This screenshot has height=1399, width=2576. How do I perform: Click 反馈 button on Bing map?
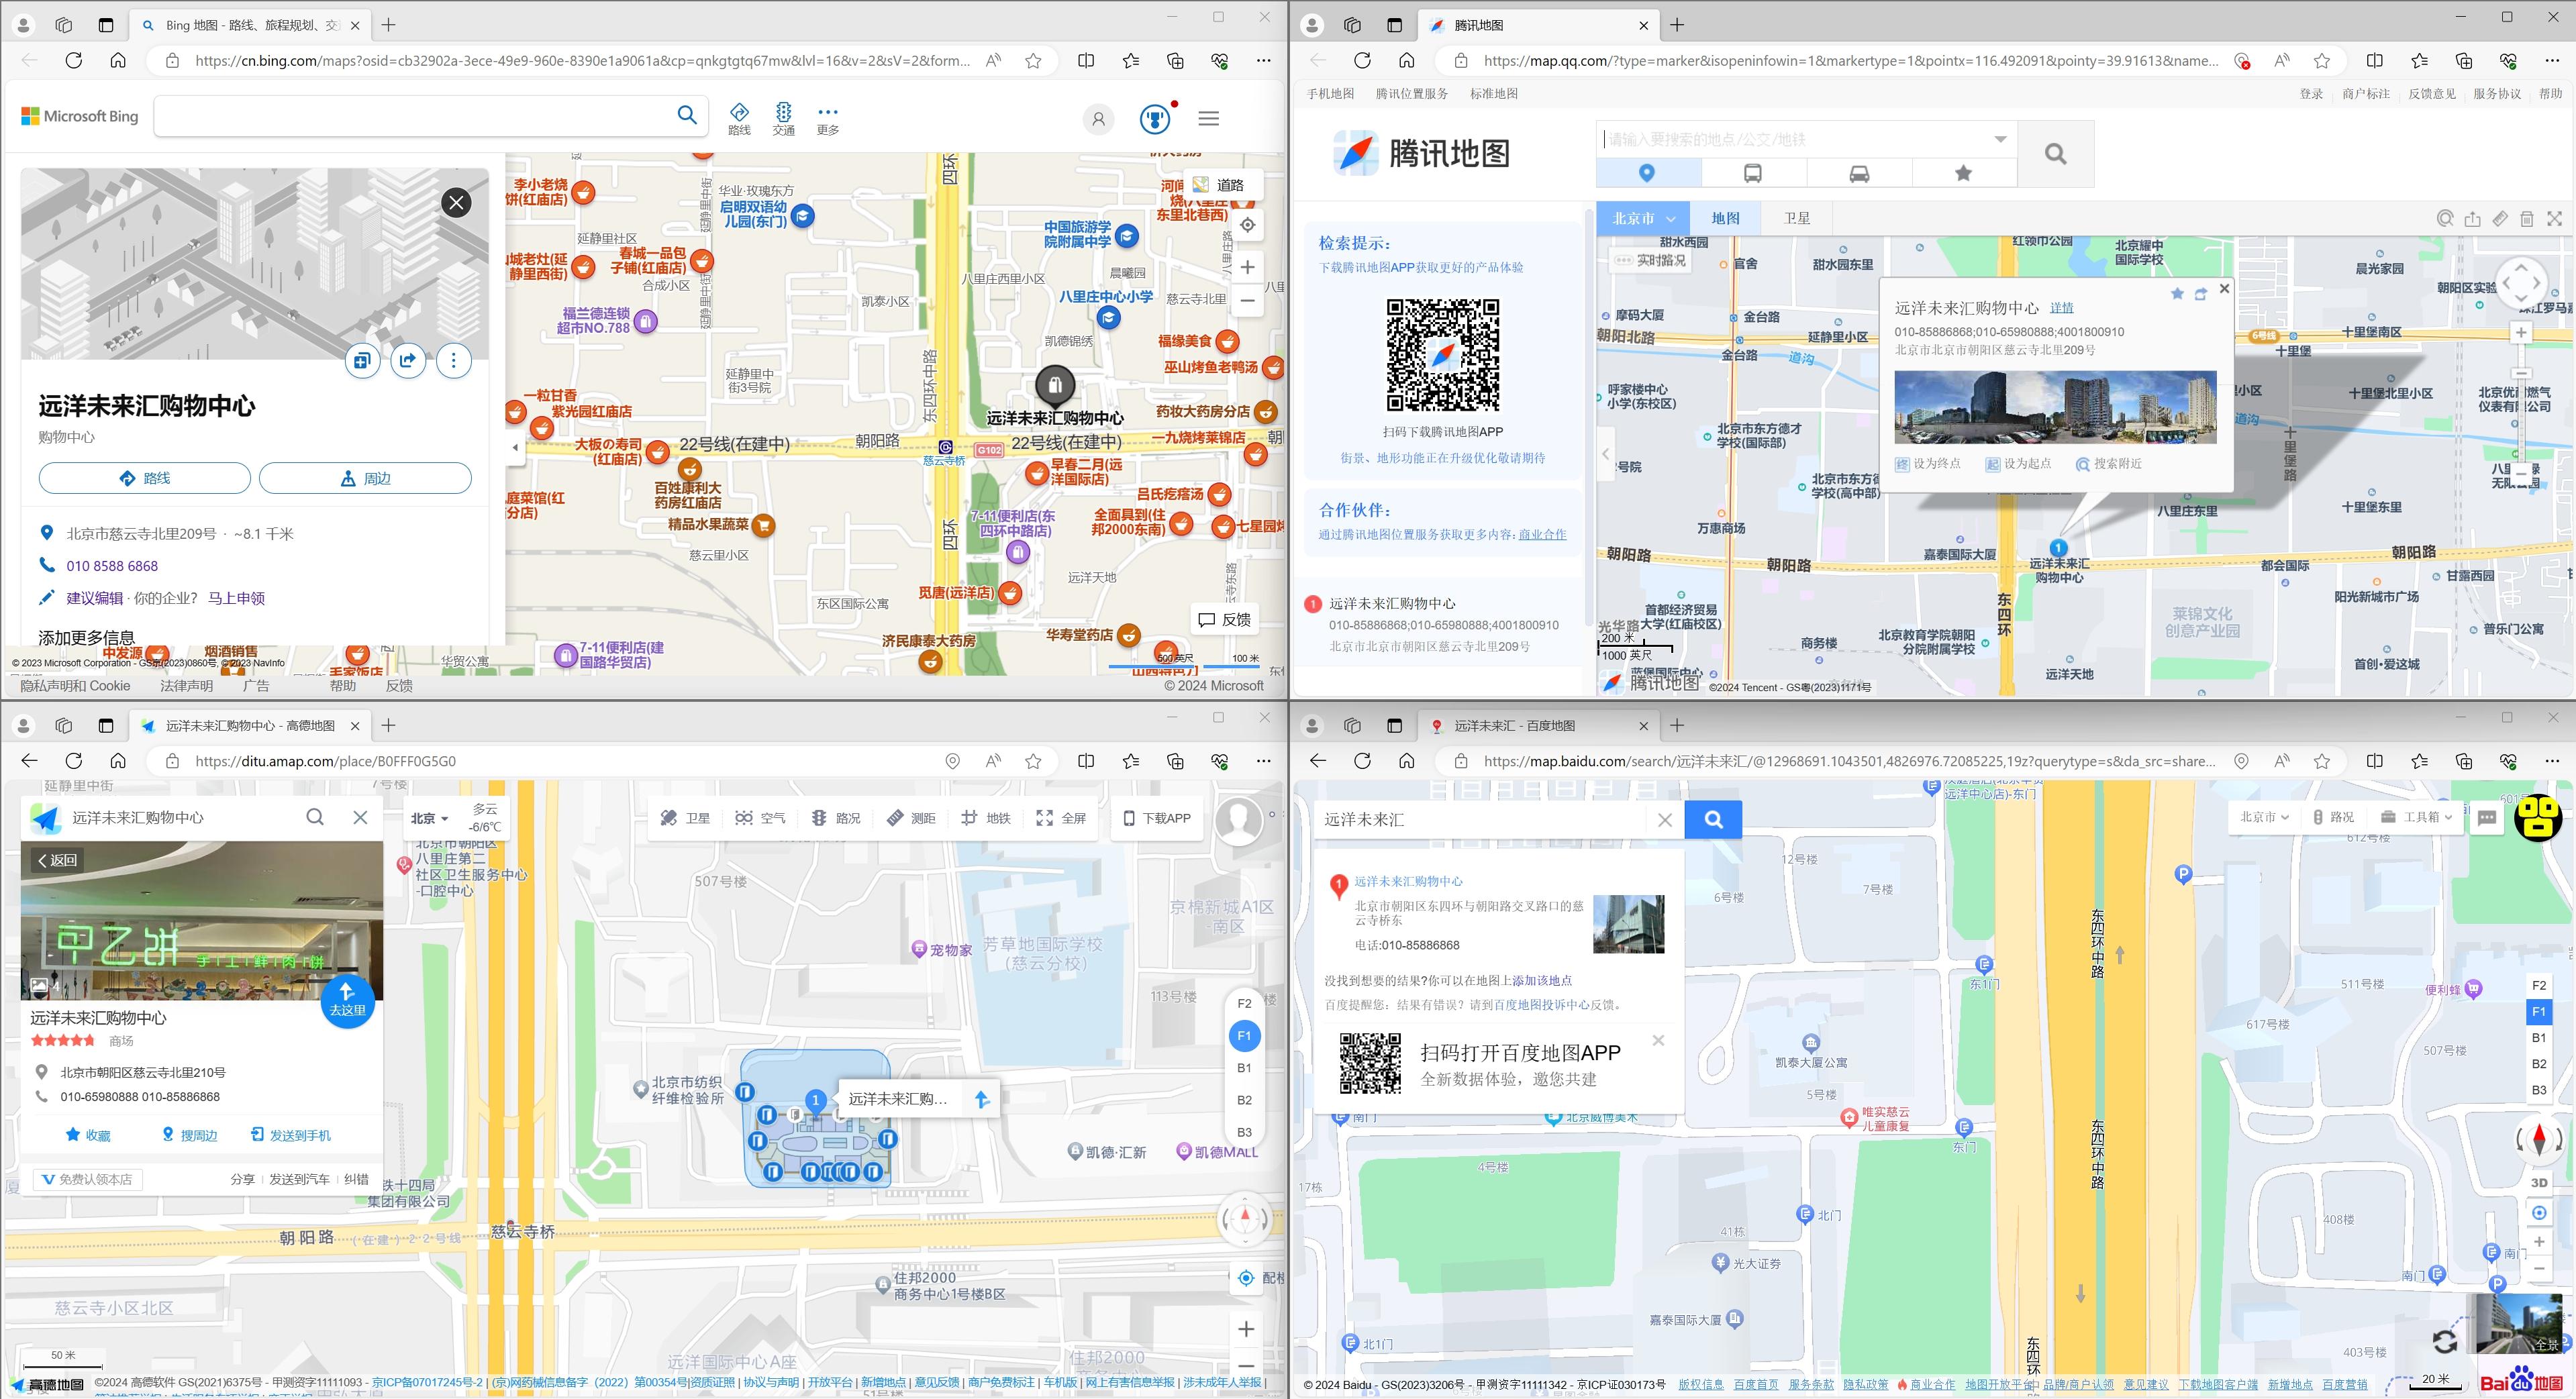coord(1224,620)
